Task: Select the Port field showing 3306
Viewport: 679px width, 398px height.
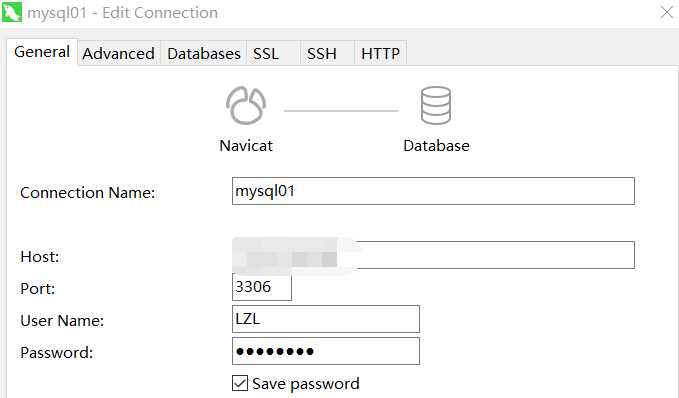Action: [x=262, y=287]
